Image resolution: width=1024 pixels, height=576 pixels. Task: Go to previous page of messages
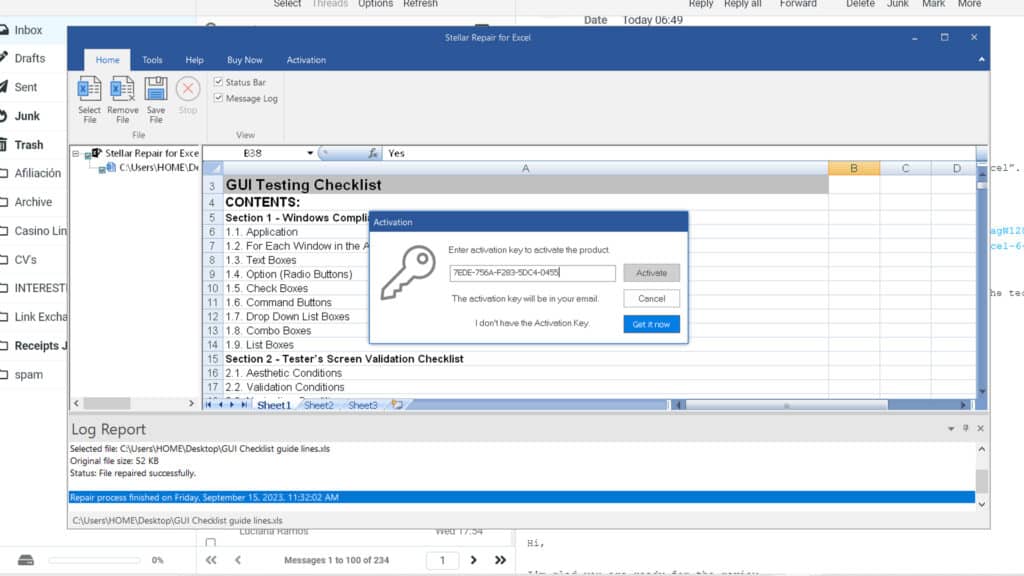(238, 560)
